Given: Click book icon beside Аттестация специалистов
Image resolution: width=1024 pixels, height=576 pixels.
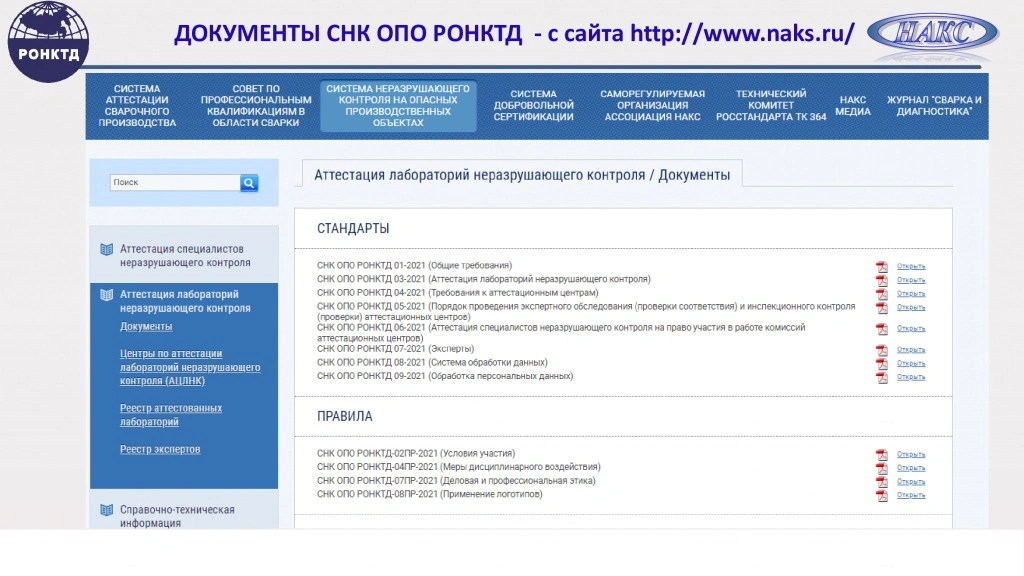Looking at the screenshot, I should tap(106, 249).
